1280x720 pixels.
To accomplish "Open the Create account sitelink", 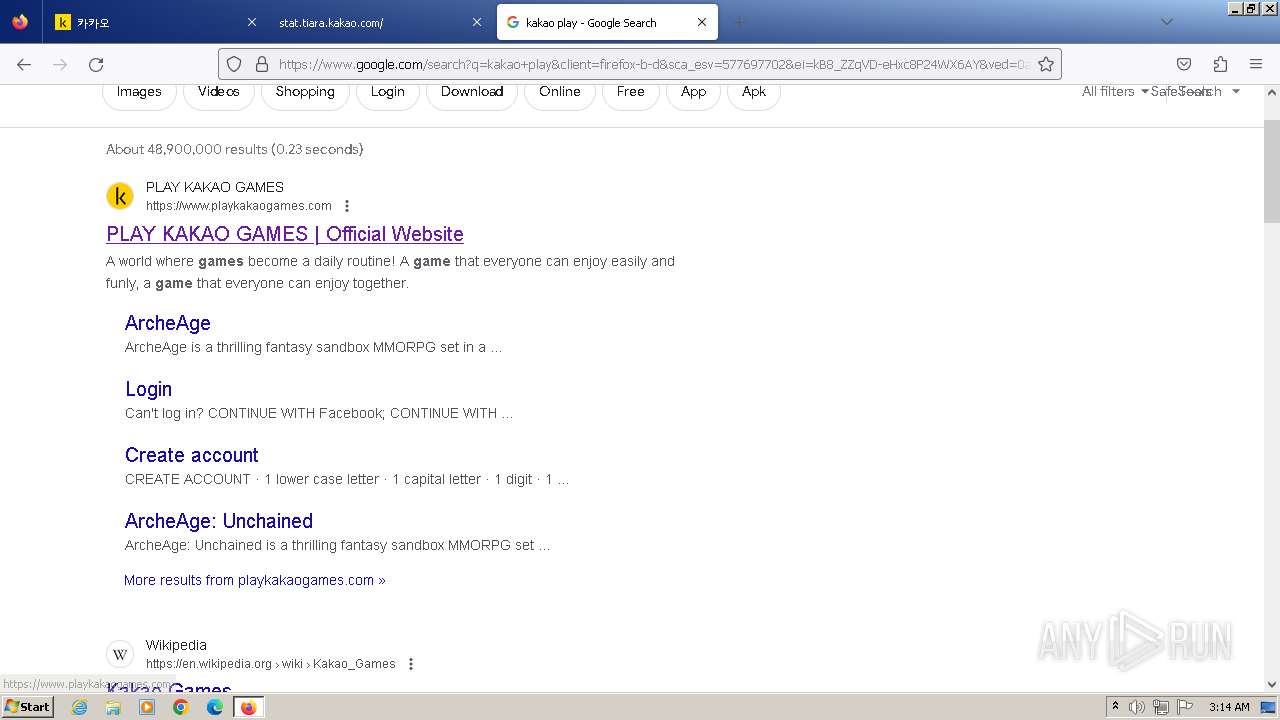I will point(192,455).
